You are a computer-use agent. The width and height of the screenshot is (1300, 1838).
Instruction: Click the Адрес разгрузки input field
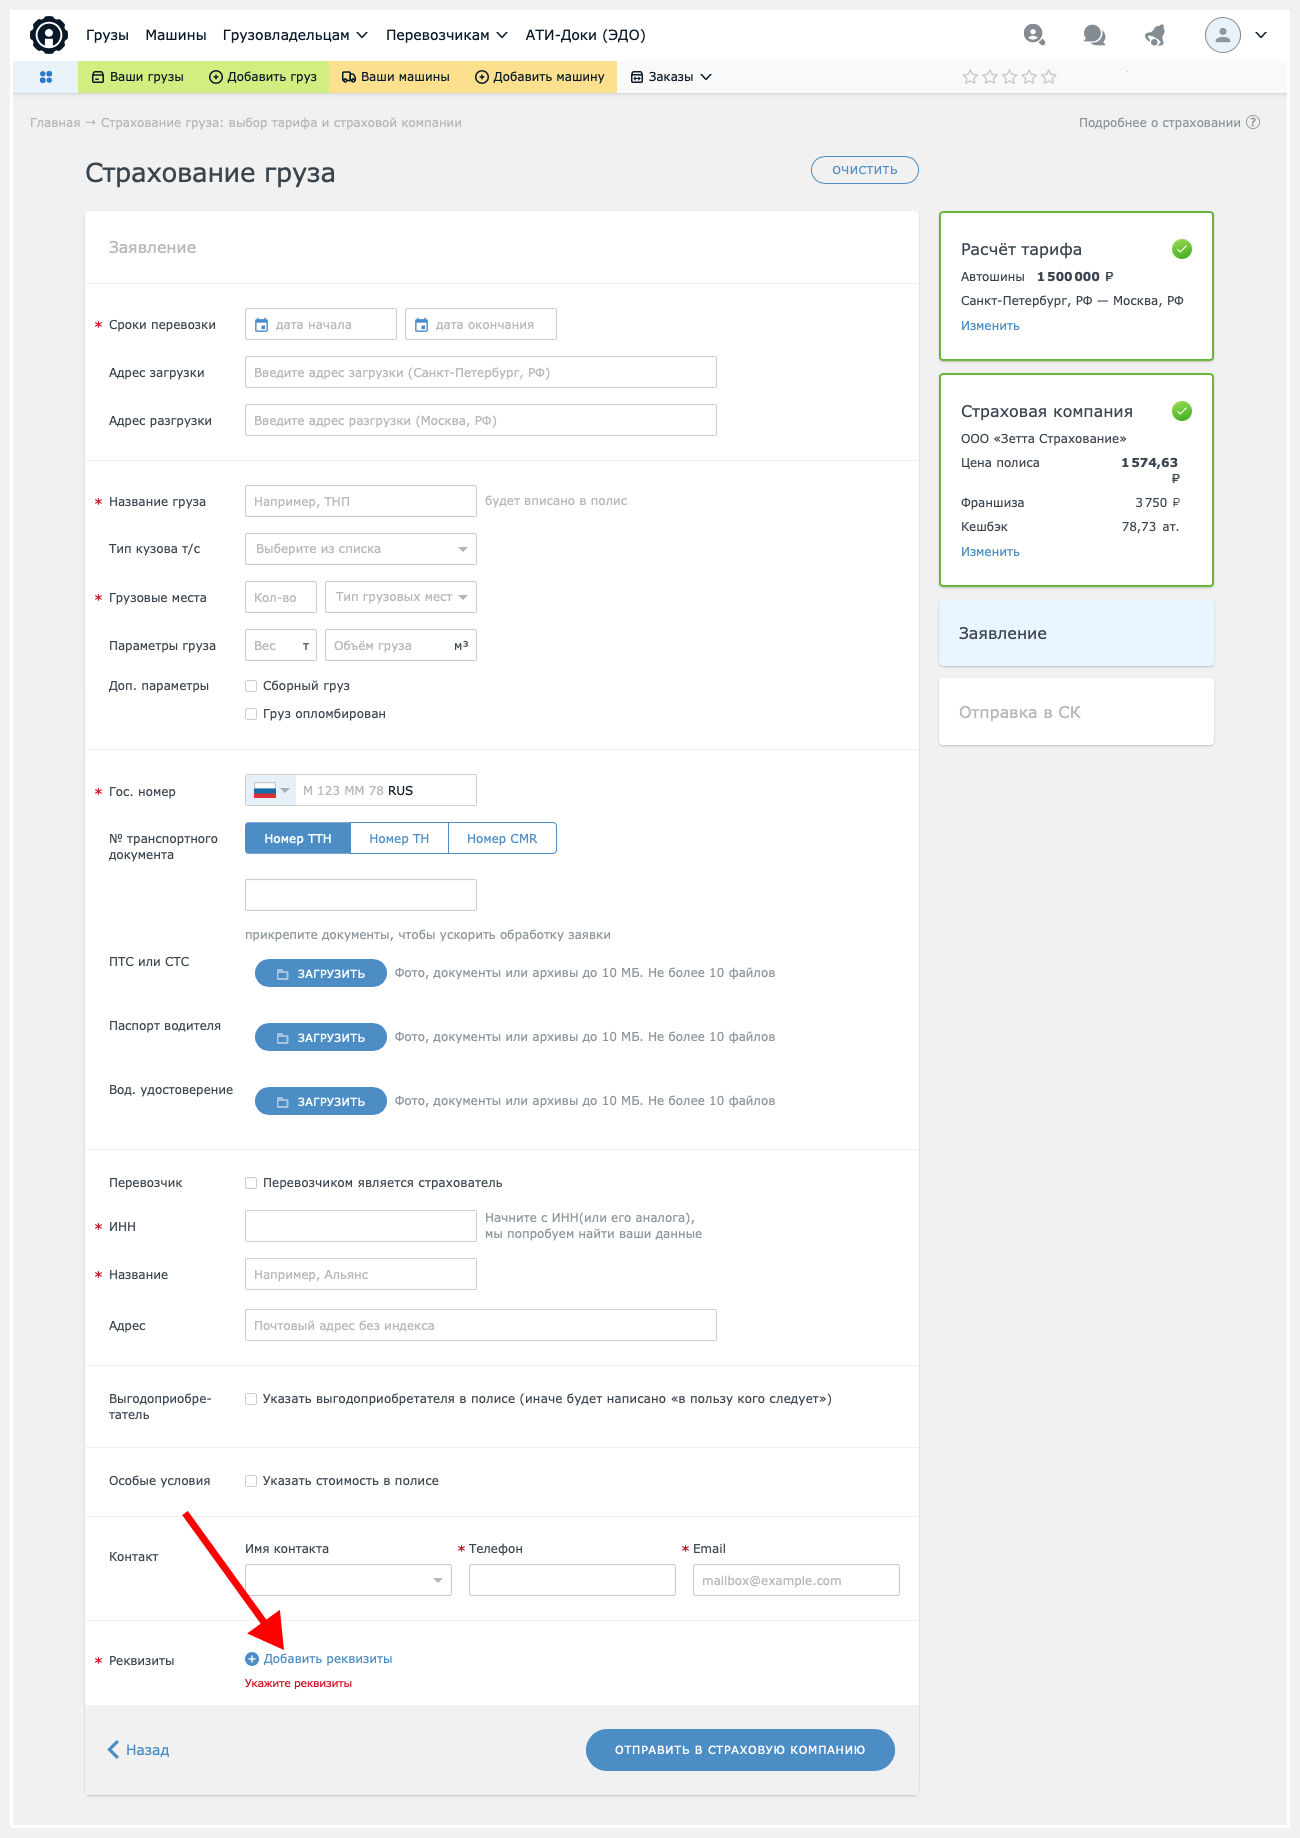coord(481,420)
